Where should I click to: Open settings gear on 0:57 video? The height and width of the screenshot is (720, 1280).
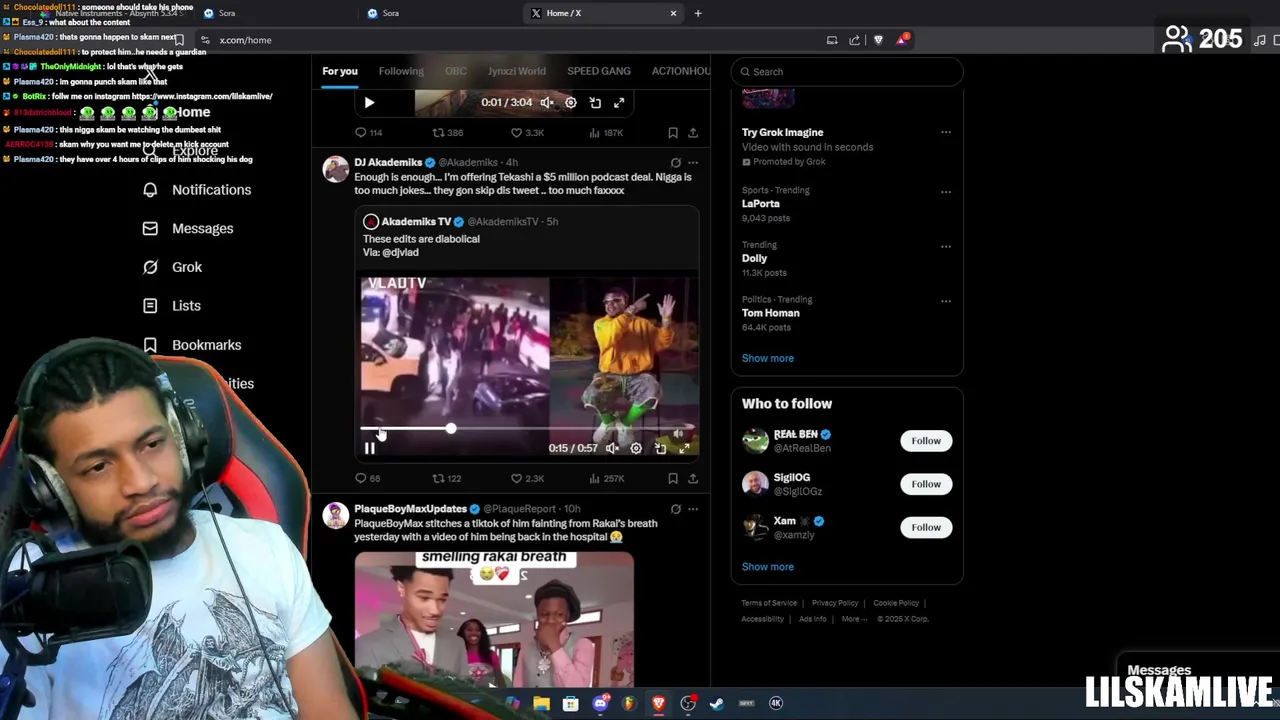pyautogui.click(x=636, y=448)
